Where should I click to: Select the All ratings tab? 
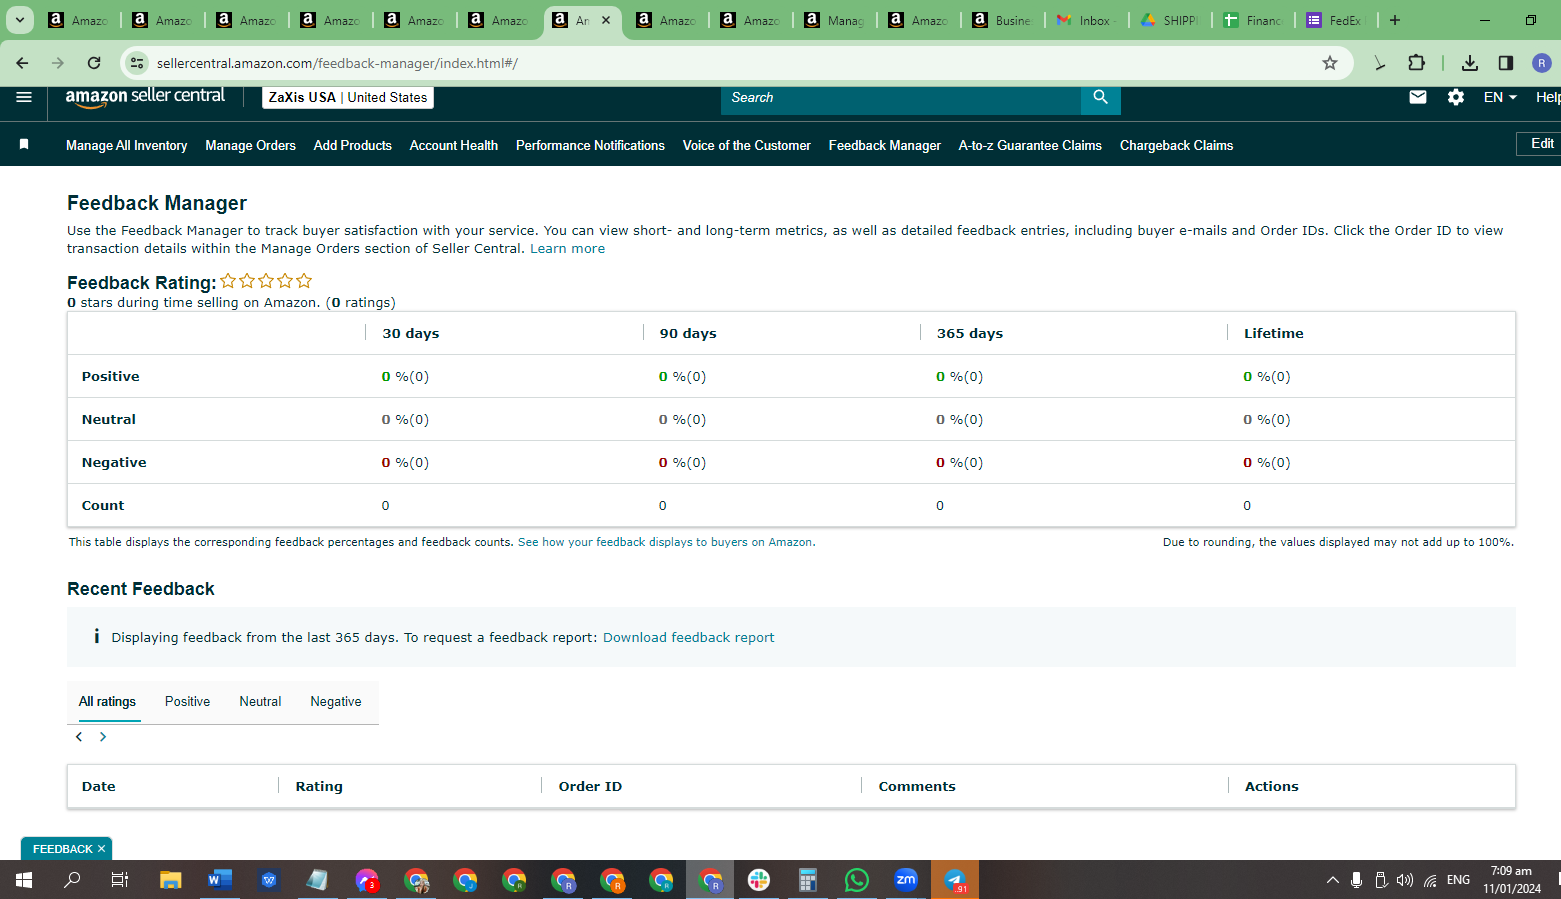coord(107,702)
